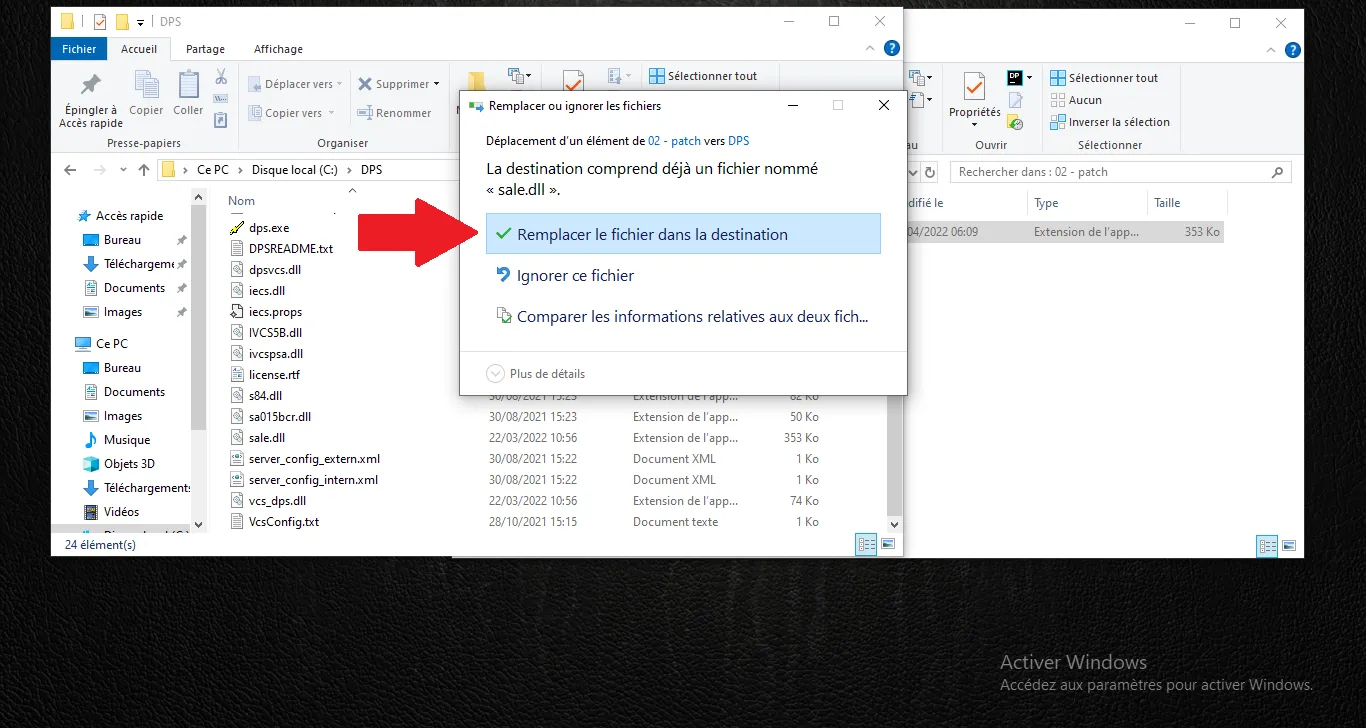Click the Épingler à Accès rapide pin icon
This screenshot has width=1366, height=728.
point(91,85)
